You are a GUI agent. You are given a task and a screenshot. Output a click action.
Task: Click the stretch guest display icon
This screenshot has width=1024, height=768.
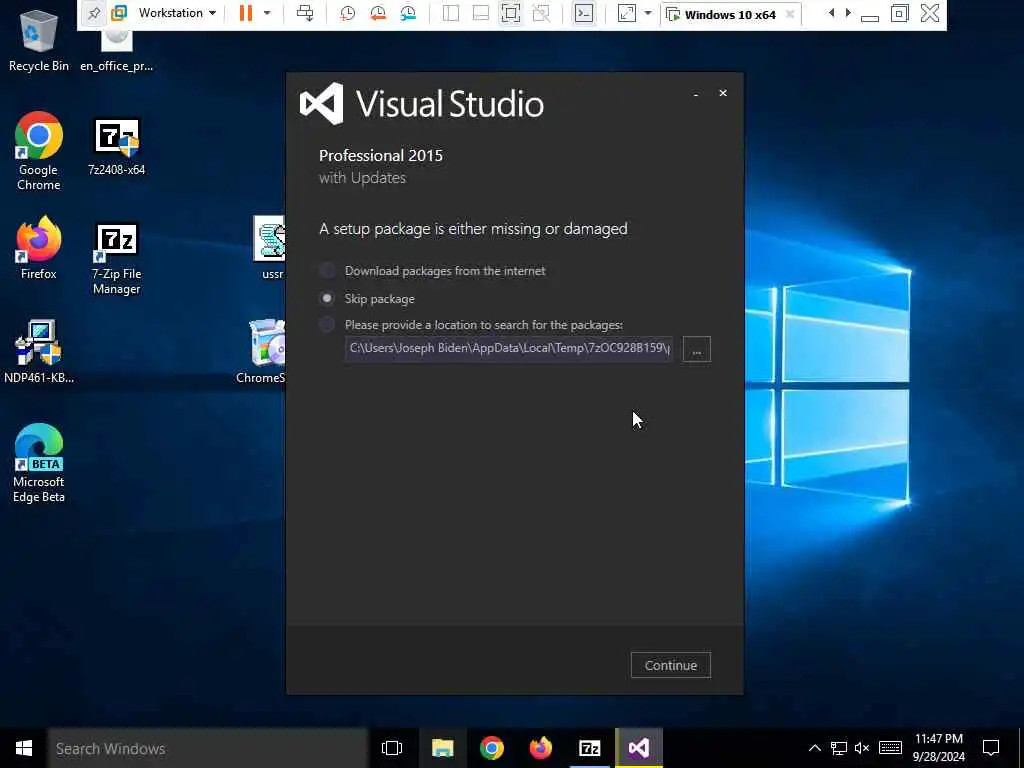626,13
